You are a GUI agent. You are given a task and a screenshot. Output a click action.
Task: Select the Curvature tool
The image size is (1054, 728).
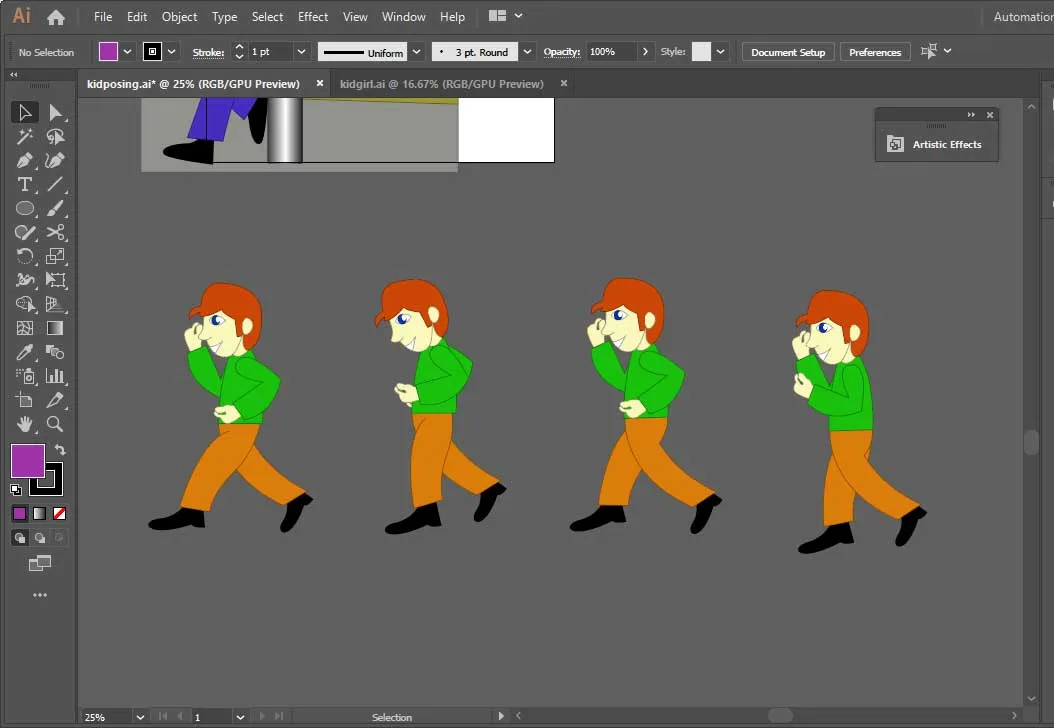coord(55,161)
